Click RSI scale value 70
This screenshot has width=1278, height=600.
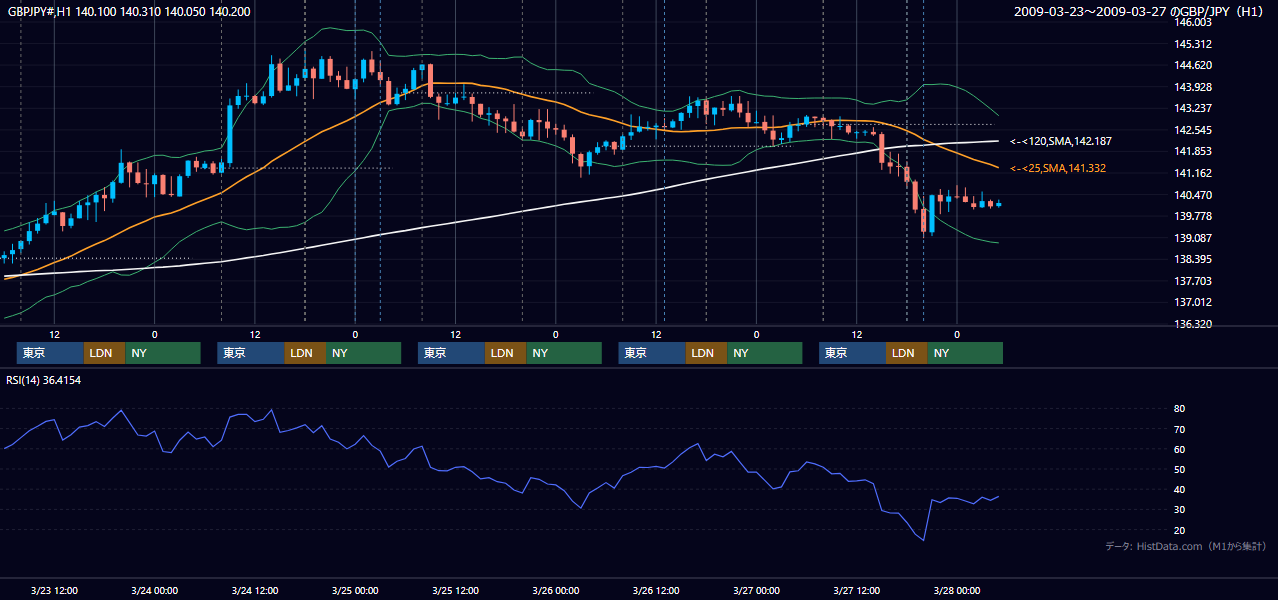(x=1180, y=429)
